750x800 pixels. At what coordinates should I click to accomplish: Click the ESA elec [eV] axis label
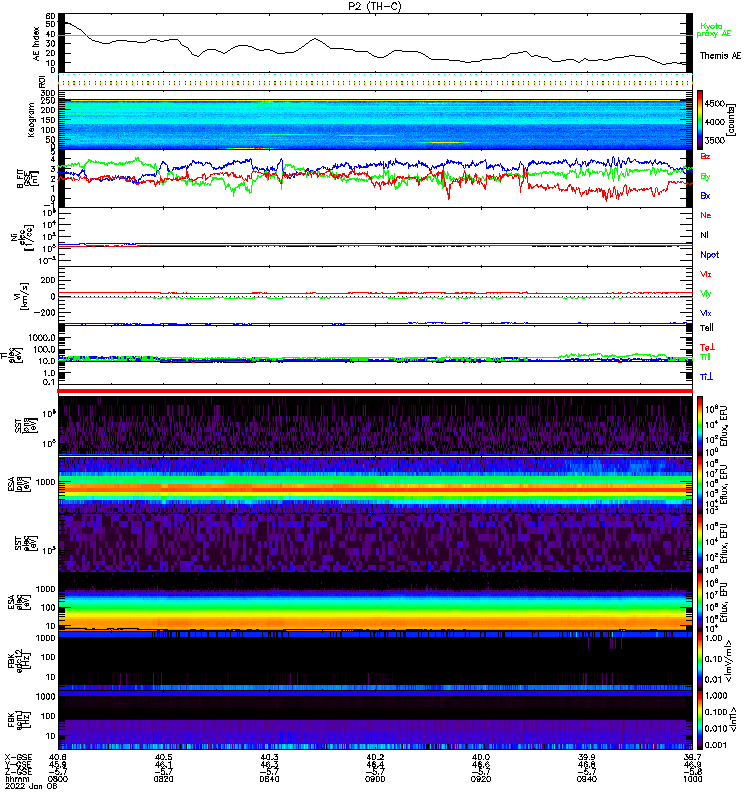click(21, 602)
